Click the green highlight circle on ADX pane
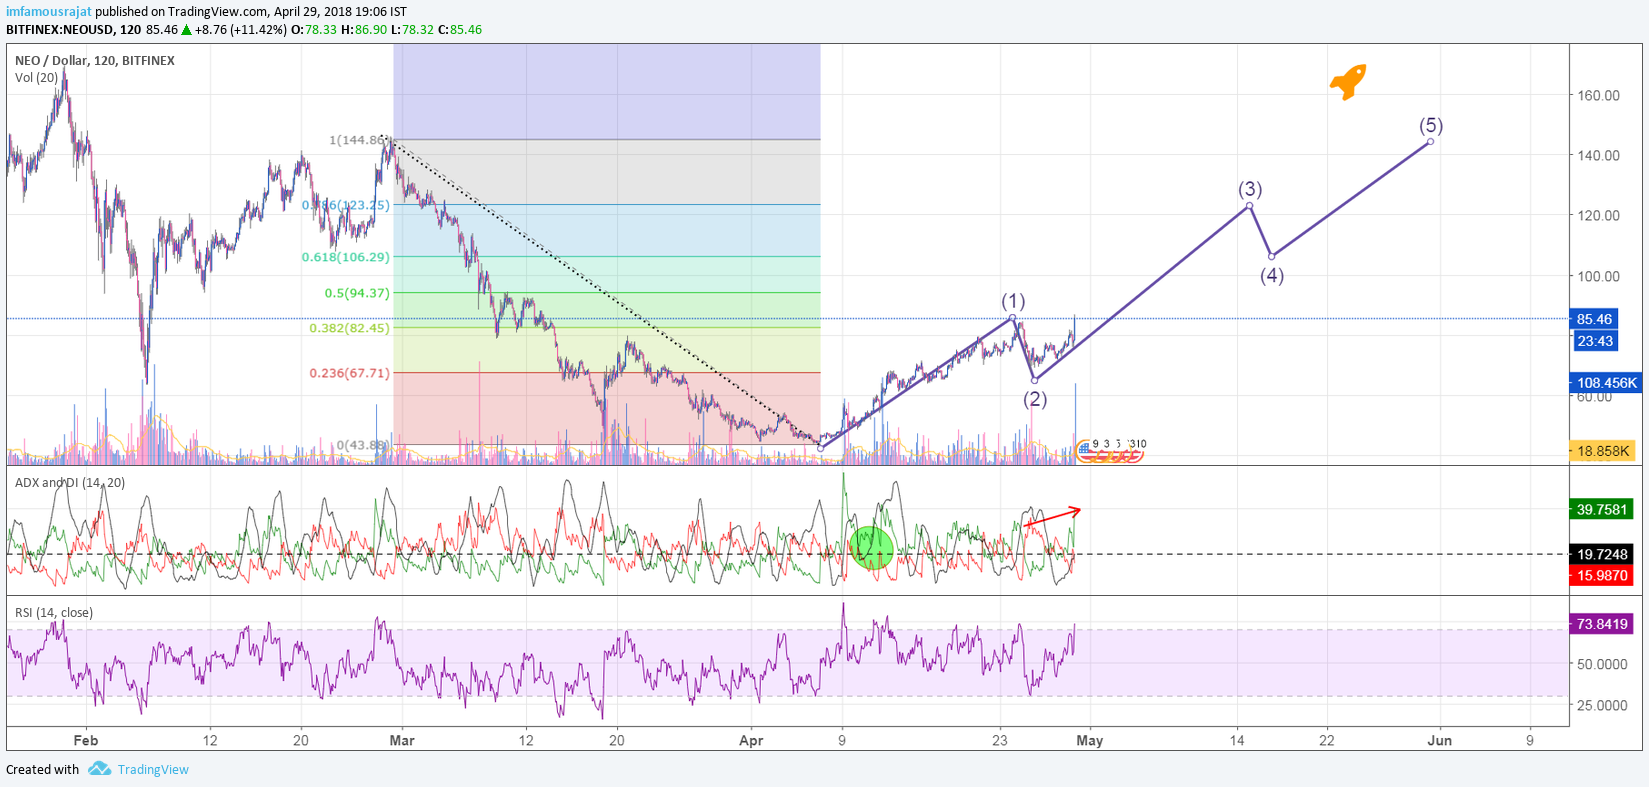Viewport: 1649px width, 787px height. click(x=871, y=548)
